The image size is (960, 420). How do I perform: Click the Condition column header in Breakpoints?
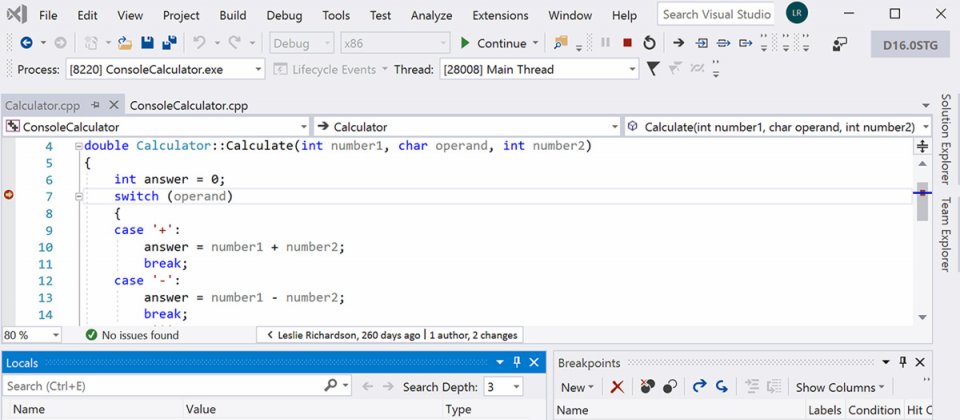pos(874,410)
